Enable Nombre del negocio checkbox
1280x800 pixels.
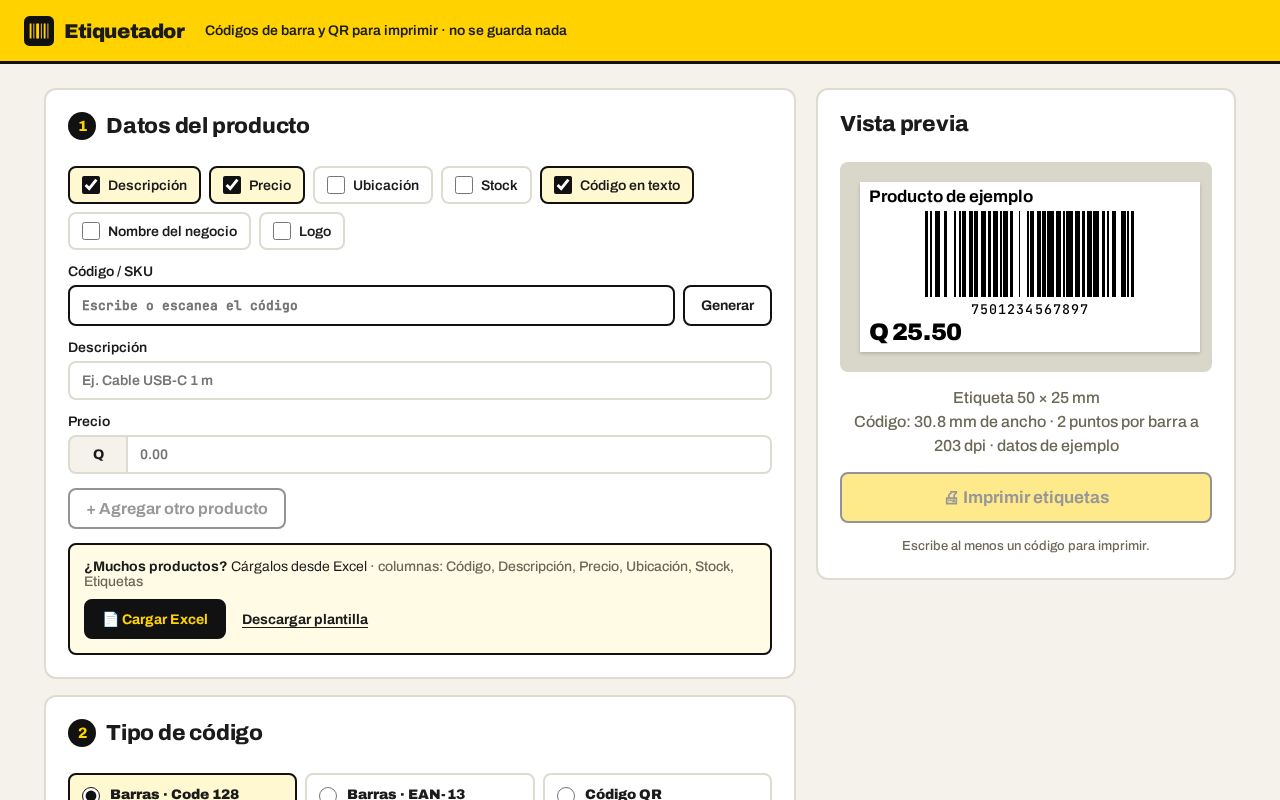click(91, 231)
